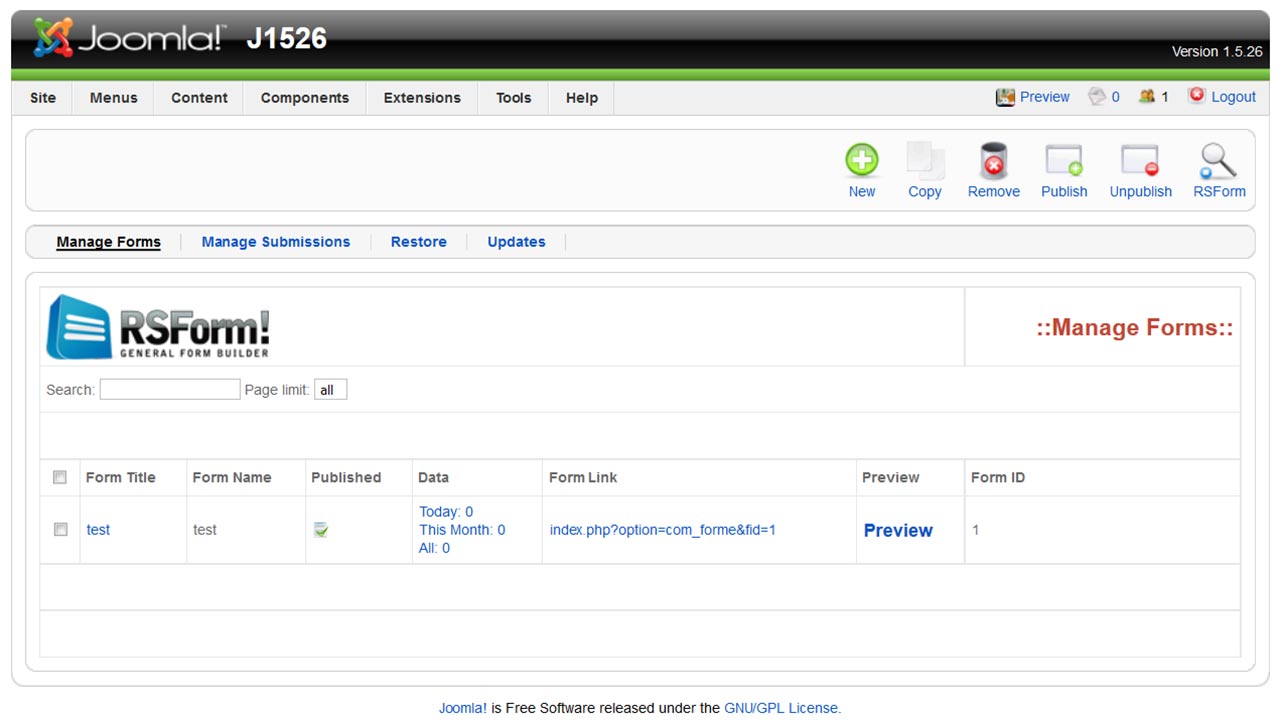Screen dimensions: 1280x720
Task: Click the Form ID cell value 1
Action: pos(976,530)
